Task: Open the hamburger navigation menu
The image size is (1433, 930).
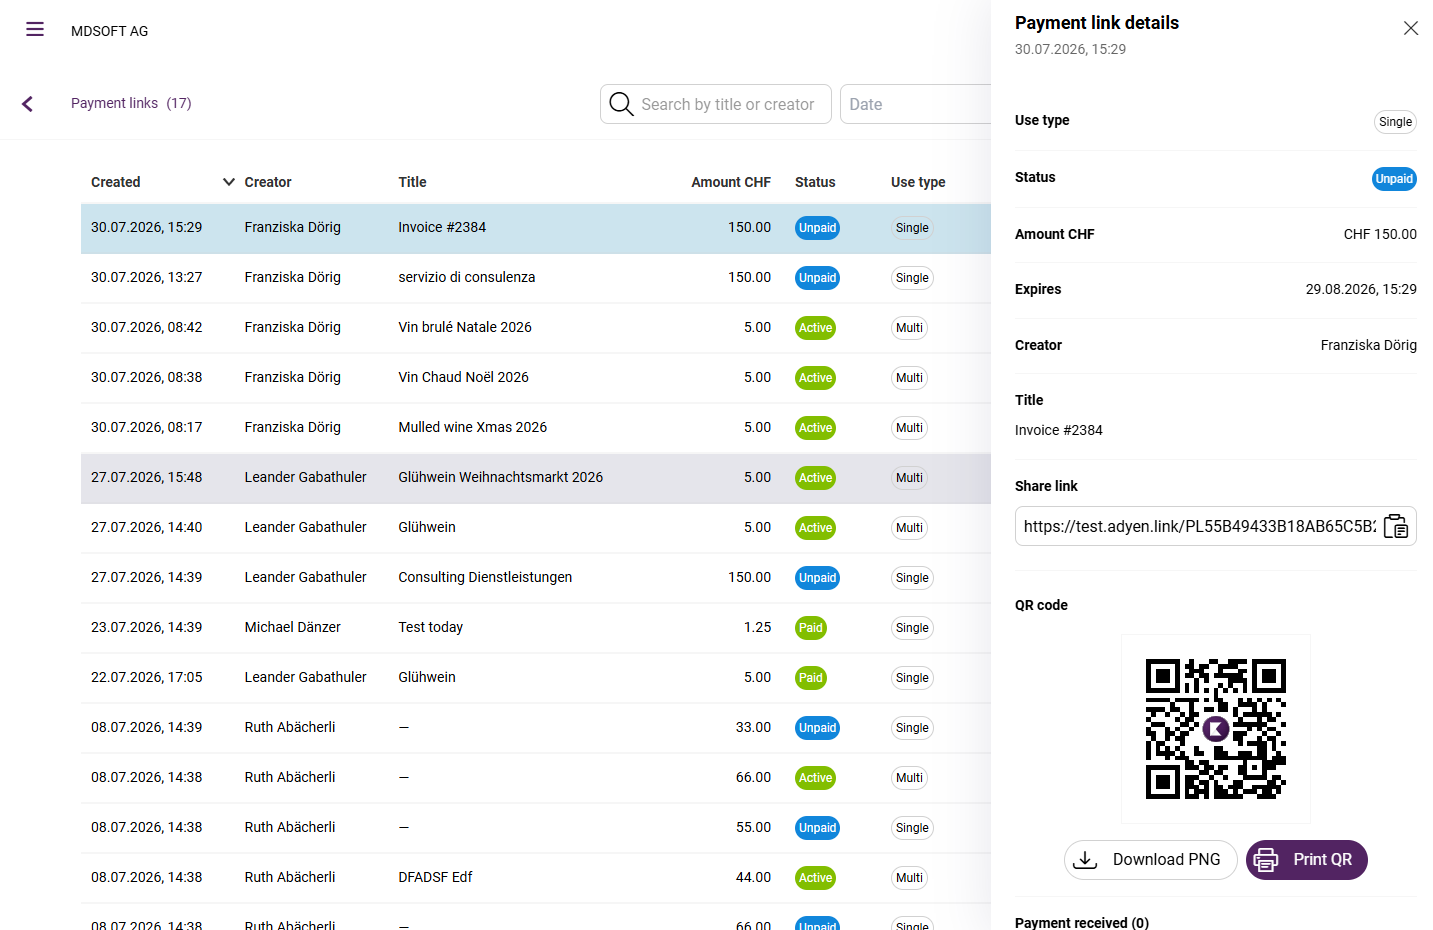Action: point(35,29)
